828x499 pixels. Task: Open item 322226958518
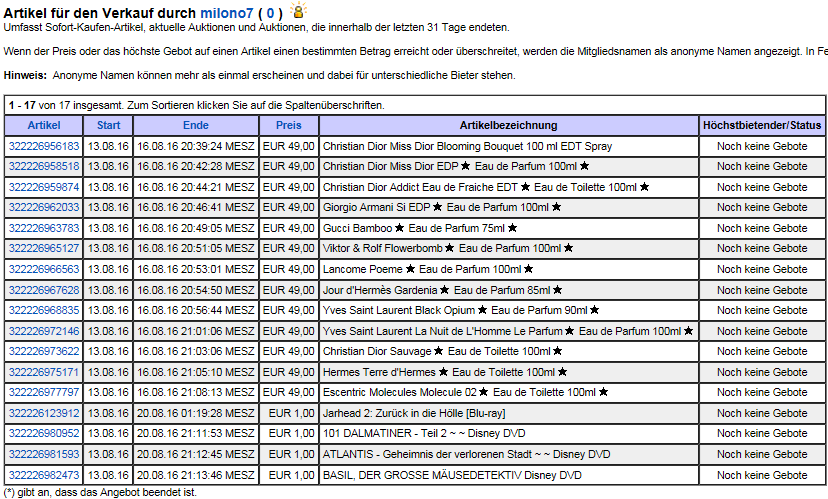coord(44,166)
